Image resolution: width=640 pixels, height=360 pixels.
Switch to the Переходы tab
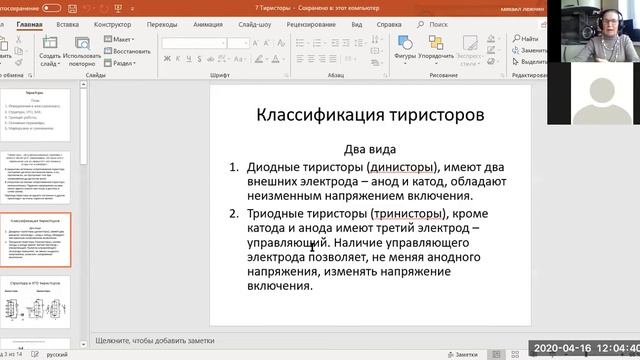click(x=162, y=24)
